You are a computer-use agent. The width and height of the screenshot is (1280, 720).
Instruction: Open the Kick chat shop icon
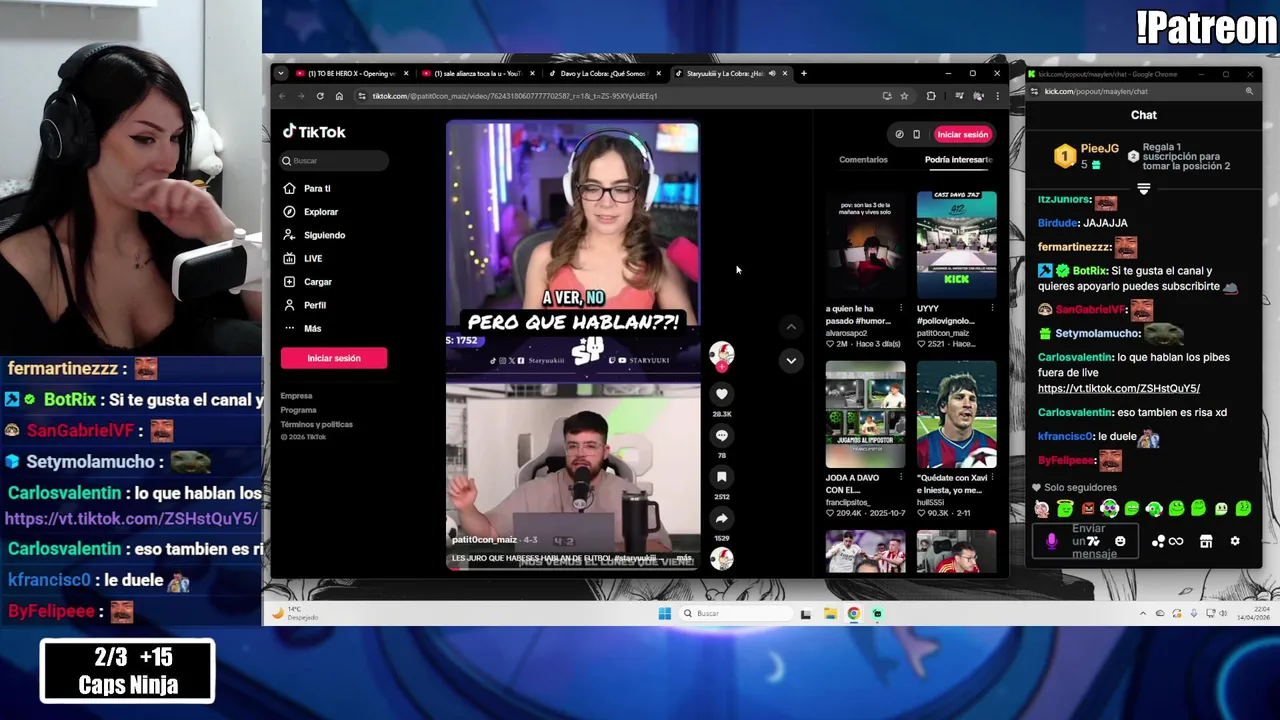point(1206,541)
